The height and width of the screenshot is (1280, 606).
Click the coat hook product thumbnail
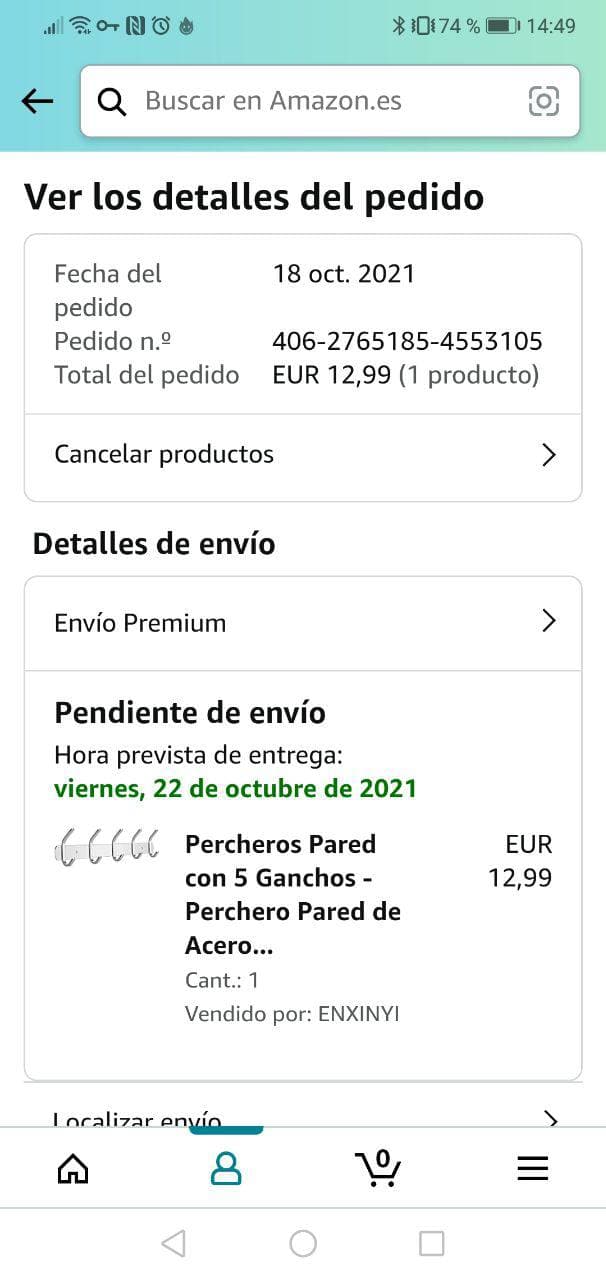pyautogui.click(x=106, y=848)
